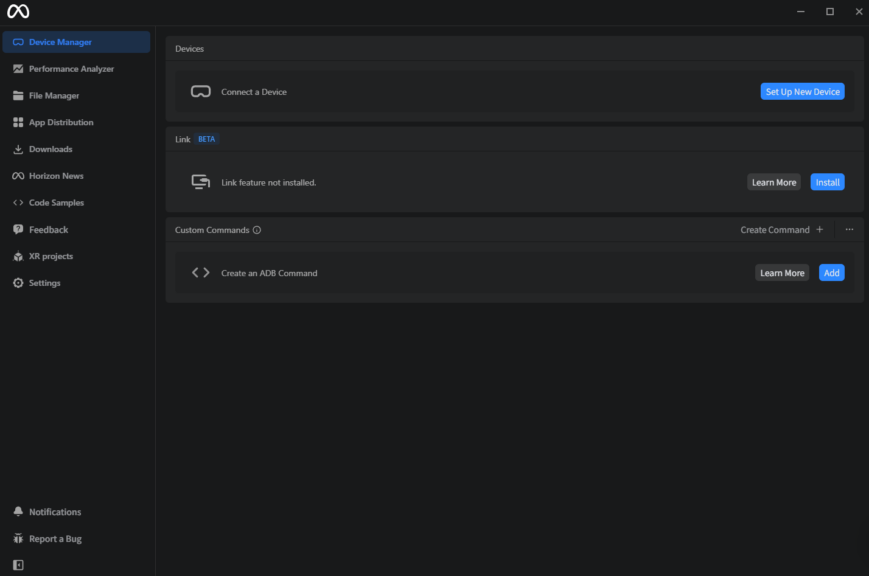Click the Devices section header
869x576 pixels.
[190, 49]
